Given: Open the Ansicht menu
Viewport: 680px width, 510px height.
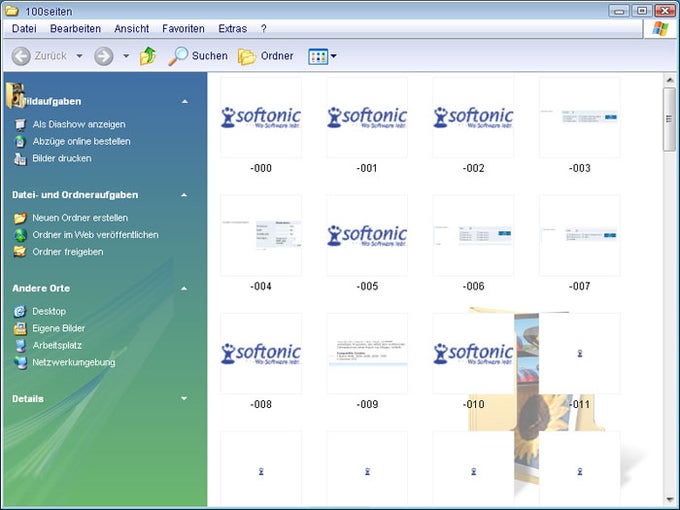Looking at the screenshot, I should pyautogui.click(x=131, y=29).
